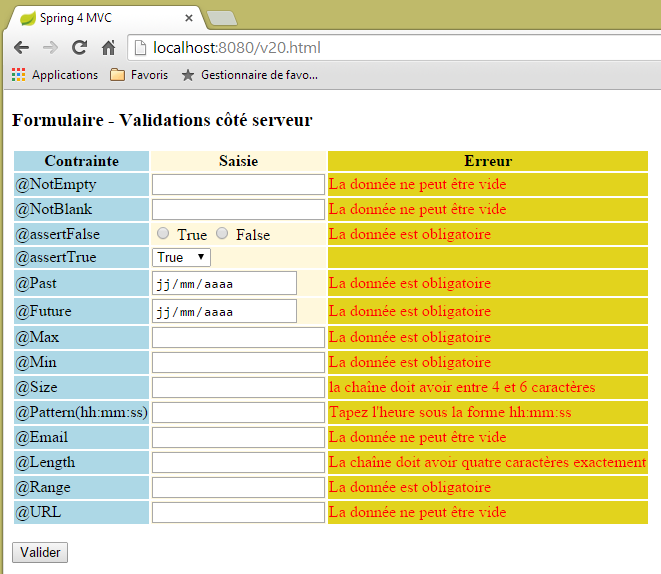
Task: Focus the @URL text field
Action: click(x=238, y=513)
